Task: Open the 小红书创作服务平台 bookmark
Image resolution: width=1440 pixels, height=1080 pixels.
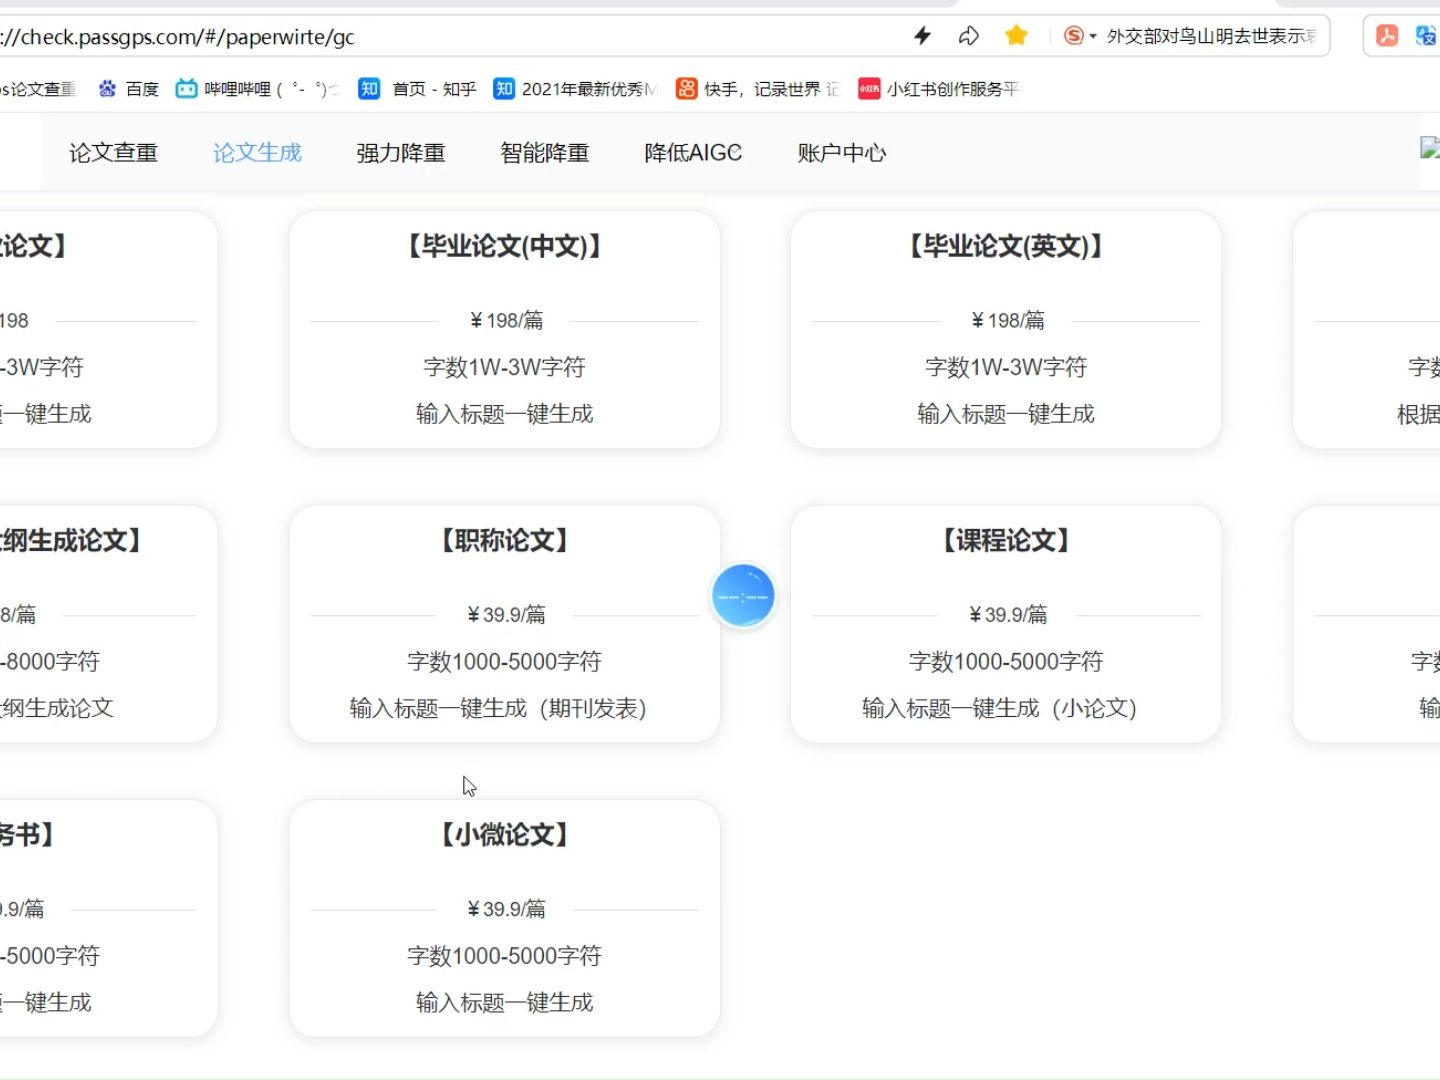Action: 939,89
